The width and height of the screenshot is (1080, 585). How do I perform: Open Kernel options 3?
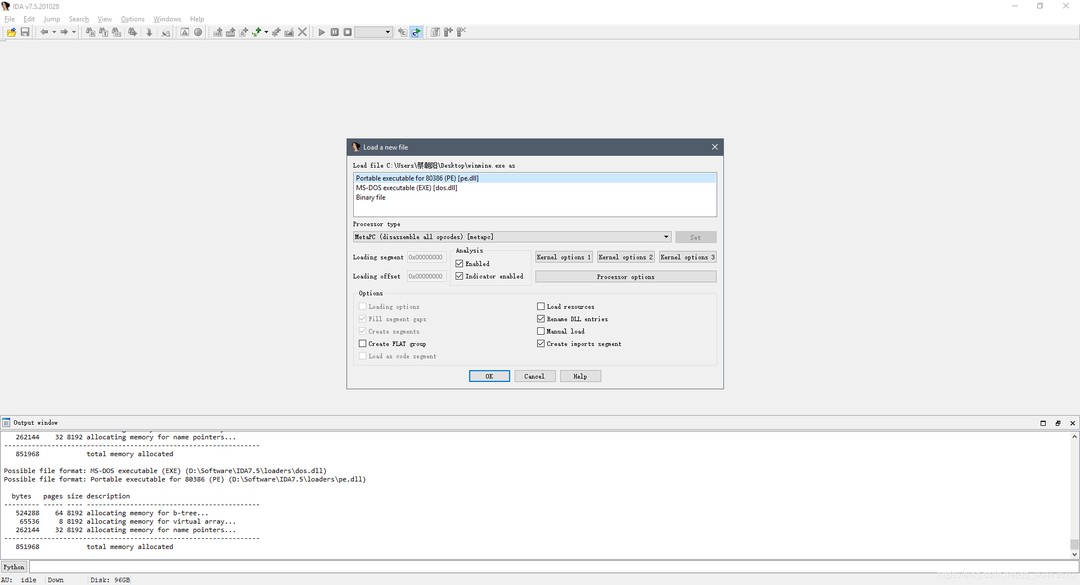point(687,257)
